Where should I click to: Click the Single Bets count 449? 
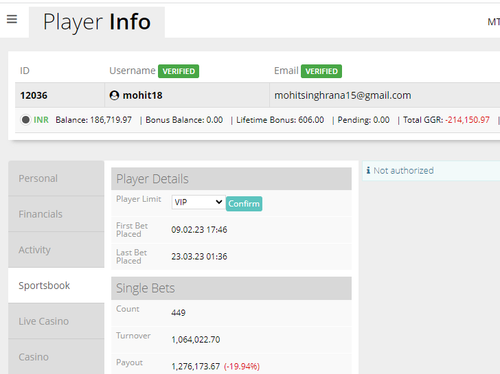(x=178, y=313)
